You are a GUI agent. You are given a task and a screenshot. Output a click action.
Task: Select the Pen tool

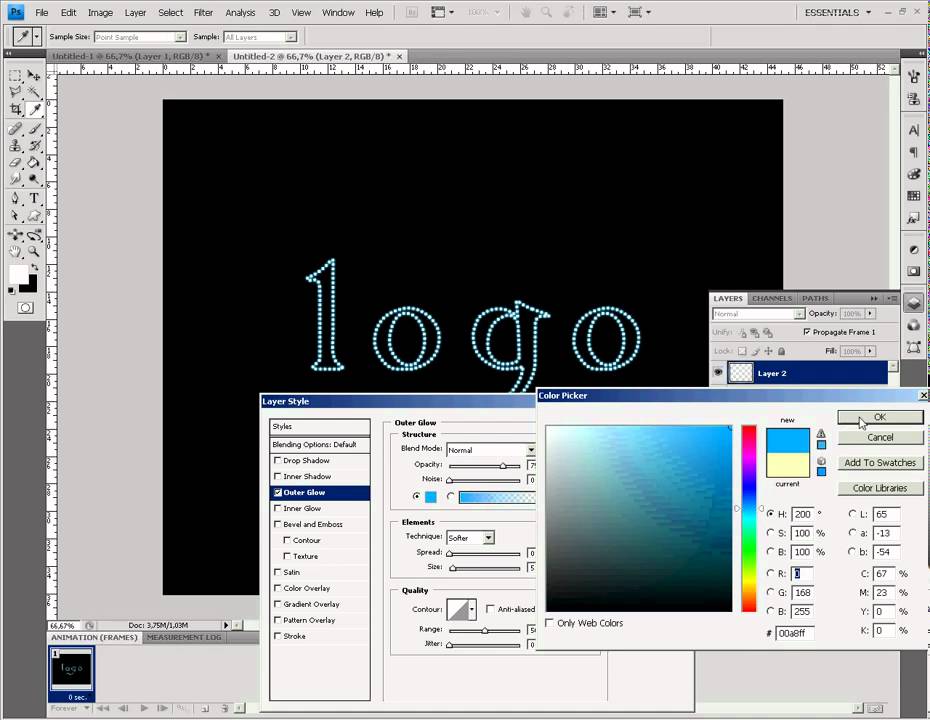(15, 198)
